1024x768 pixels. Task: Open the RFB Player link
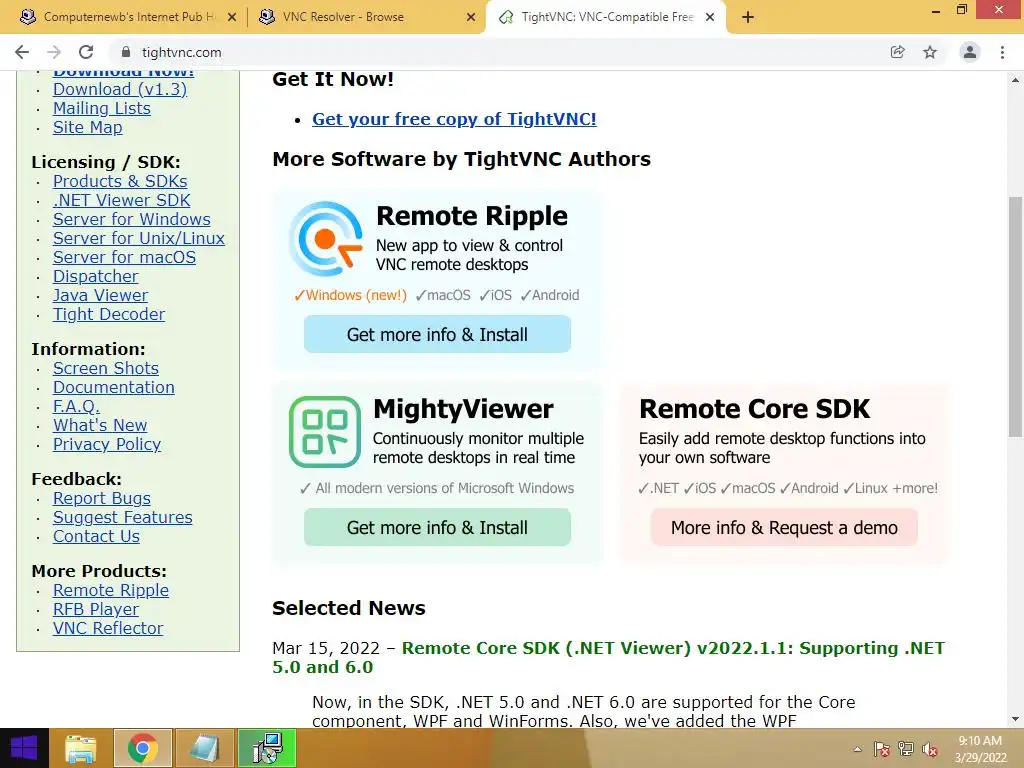pos(96,609)
